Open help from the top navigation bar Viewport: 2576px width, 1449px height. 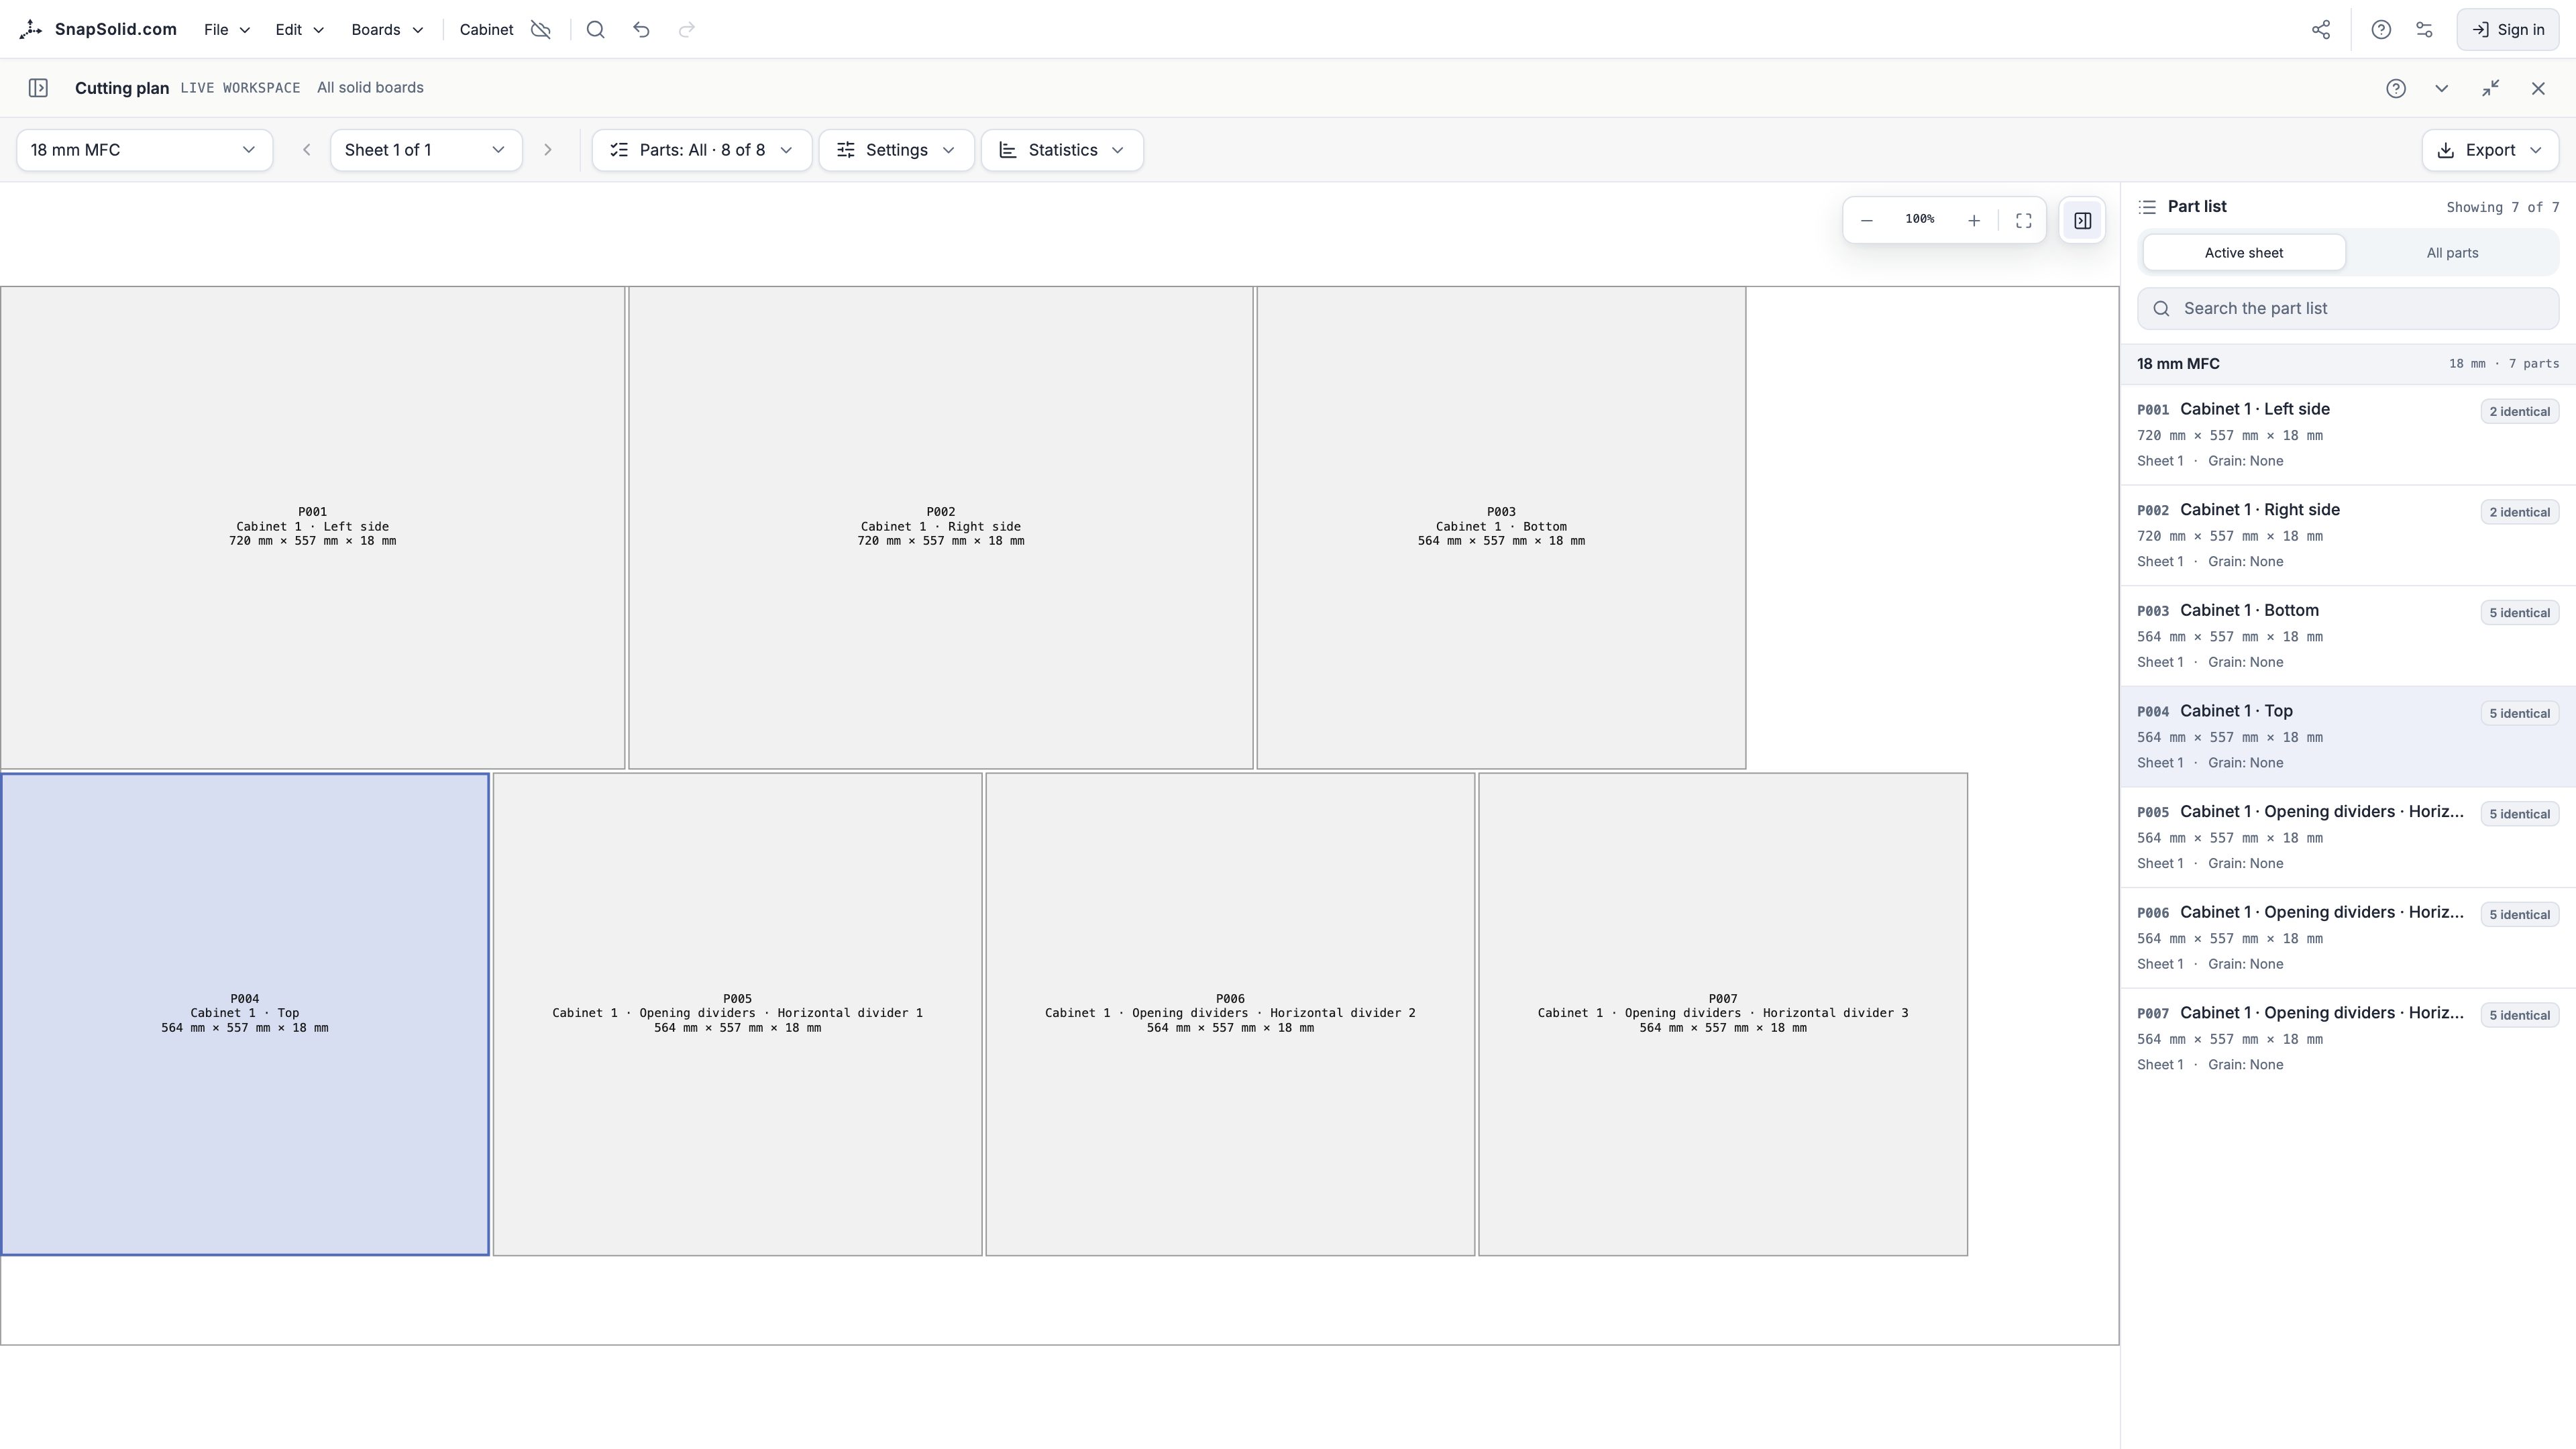click(2381, 29)
